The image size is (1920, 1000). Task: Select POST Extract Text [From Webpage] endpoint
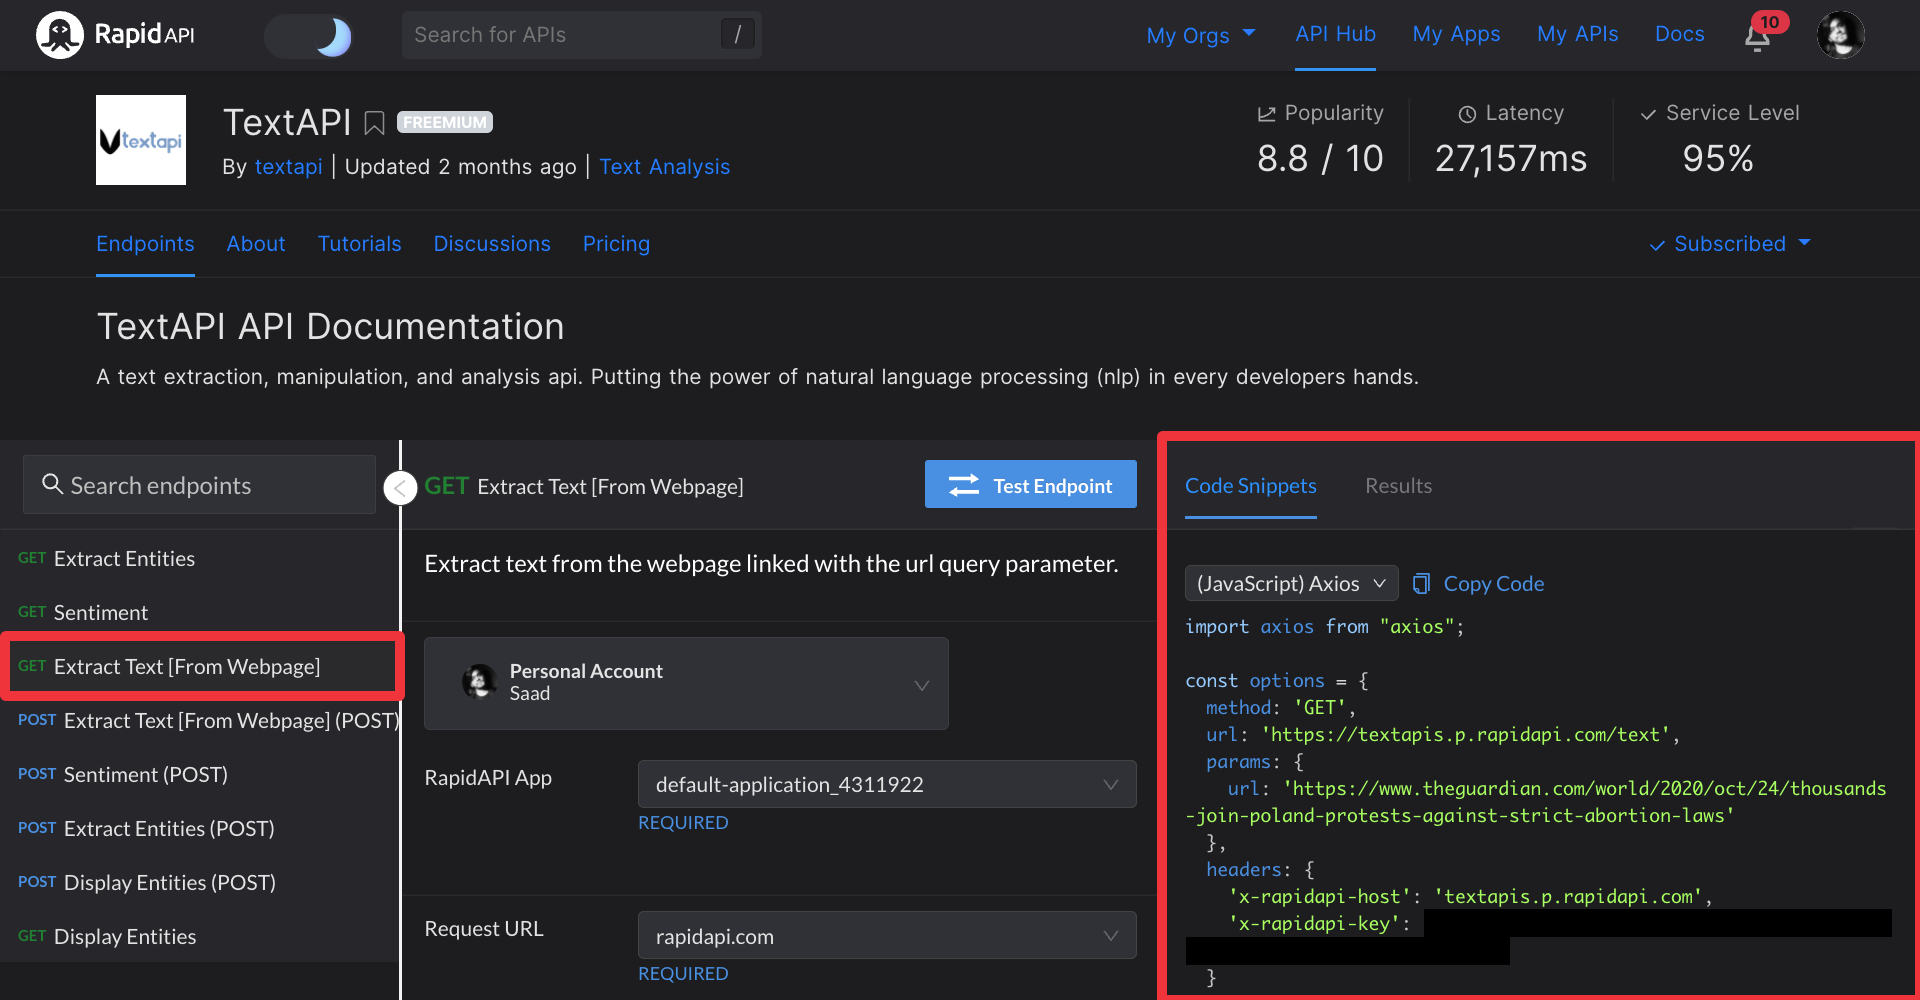tap(200, 721)
